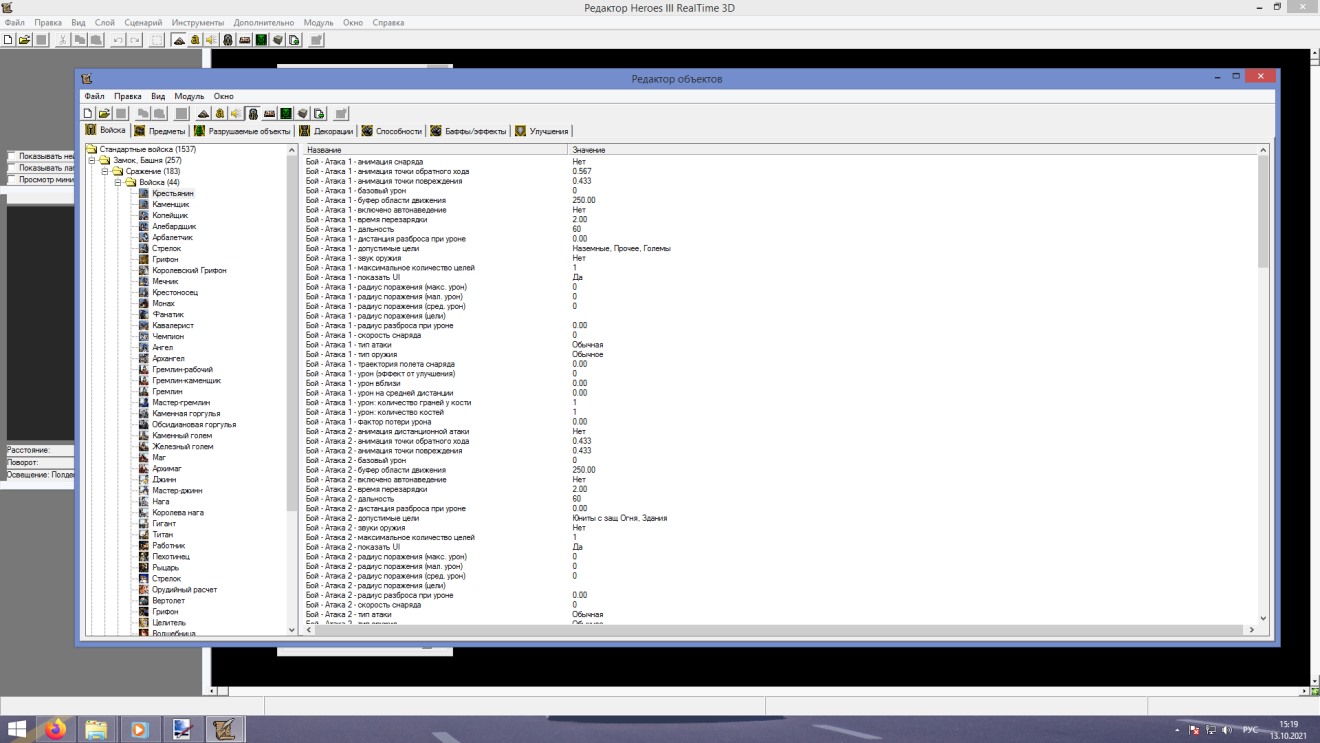This screenshot has height=743, width=1320.
Task: Select the Титан unit in the tree
Action: tap(162, 534)
